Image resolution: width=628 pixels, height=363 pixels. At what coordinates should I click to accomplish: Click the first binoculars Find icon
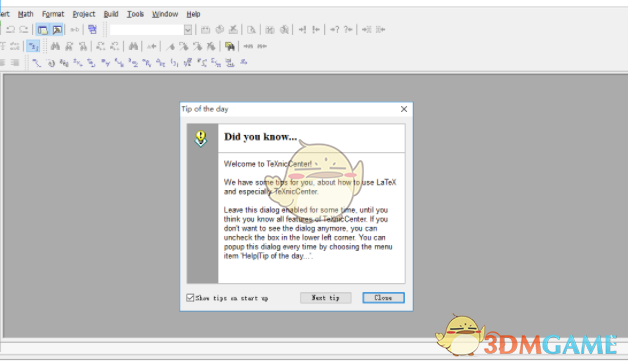click(55, 46)
